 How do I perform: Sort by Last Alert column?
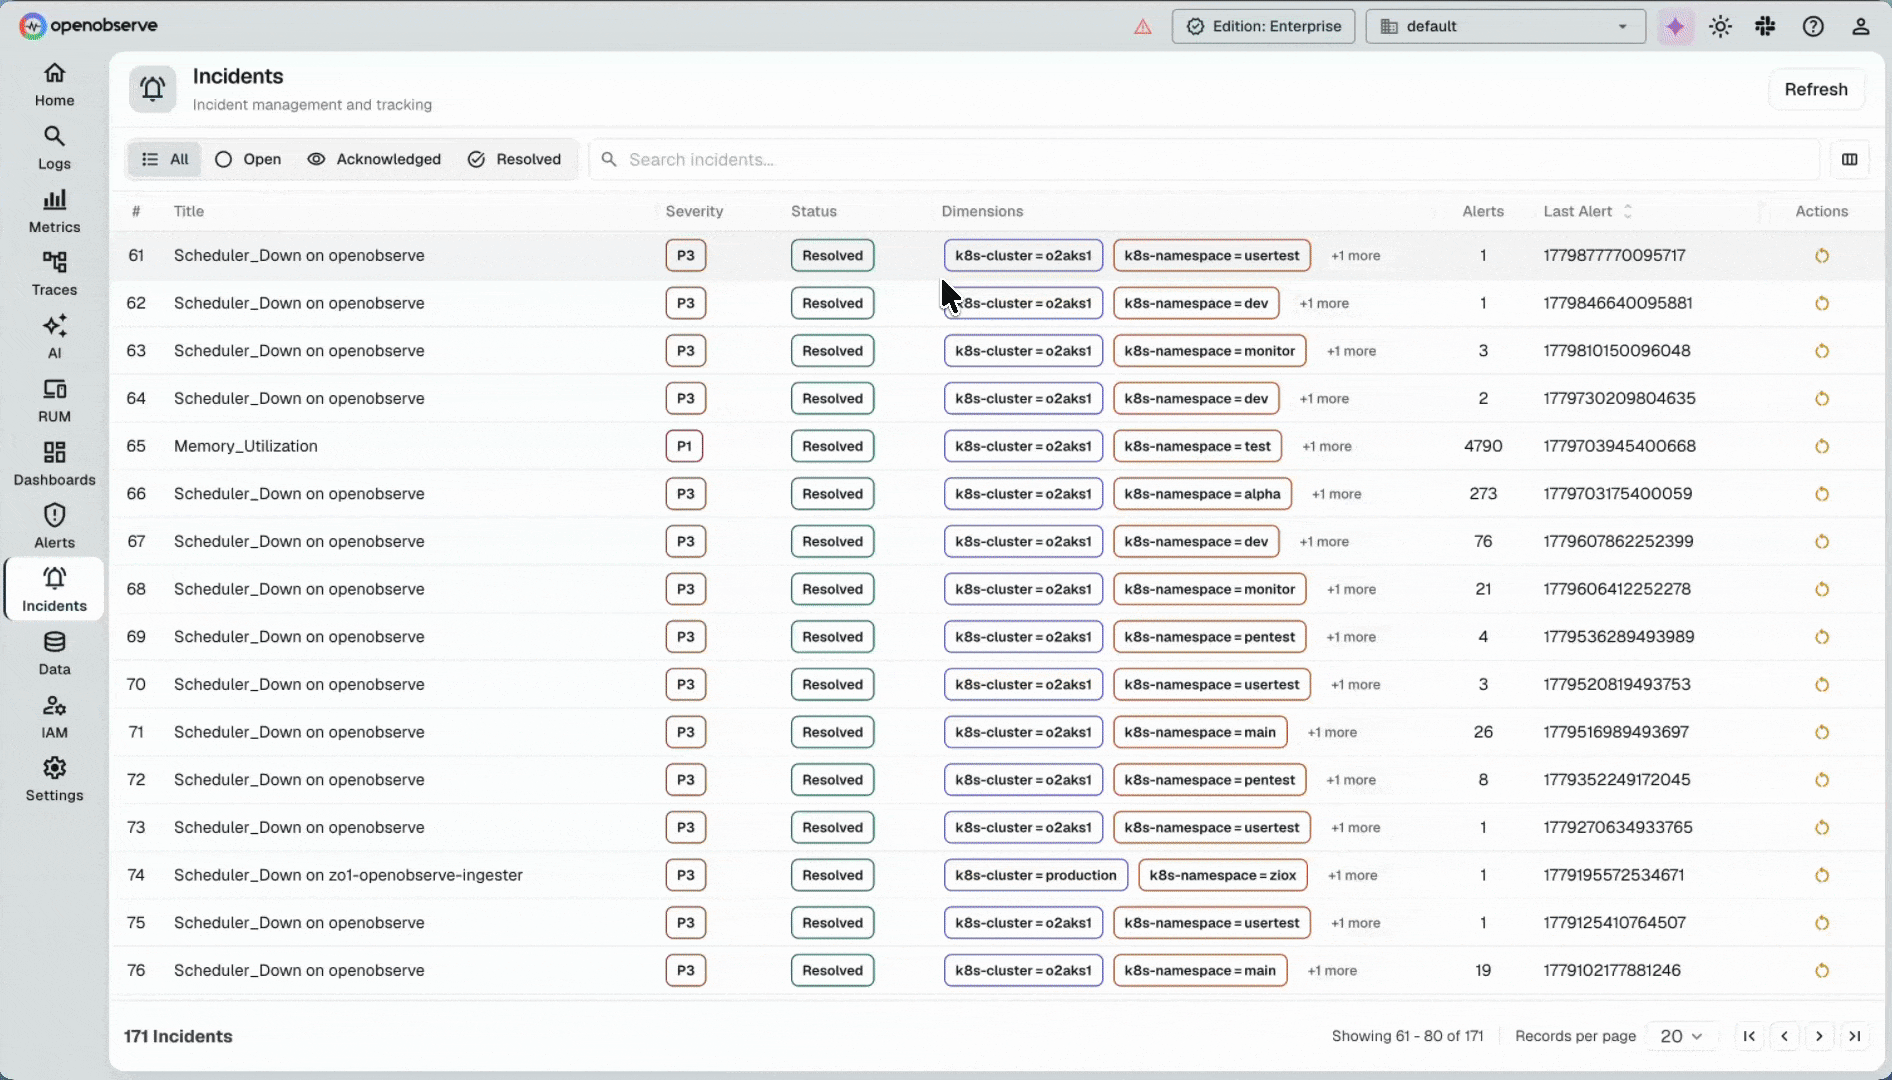pos(1587,211)
